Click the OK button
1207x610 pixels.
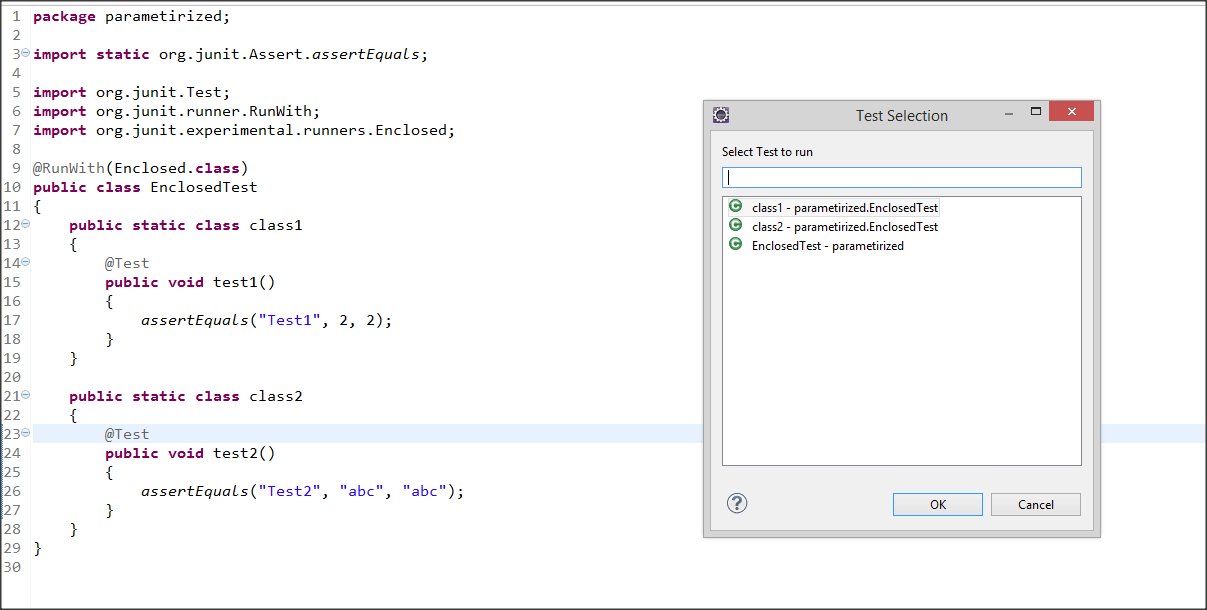pos(937,504)
